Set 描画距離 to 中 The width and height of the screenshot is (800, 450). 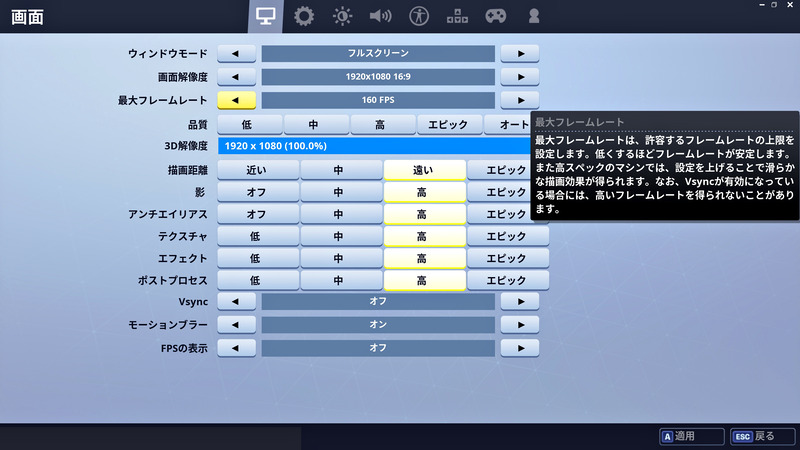tap(341, 170)
